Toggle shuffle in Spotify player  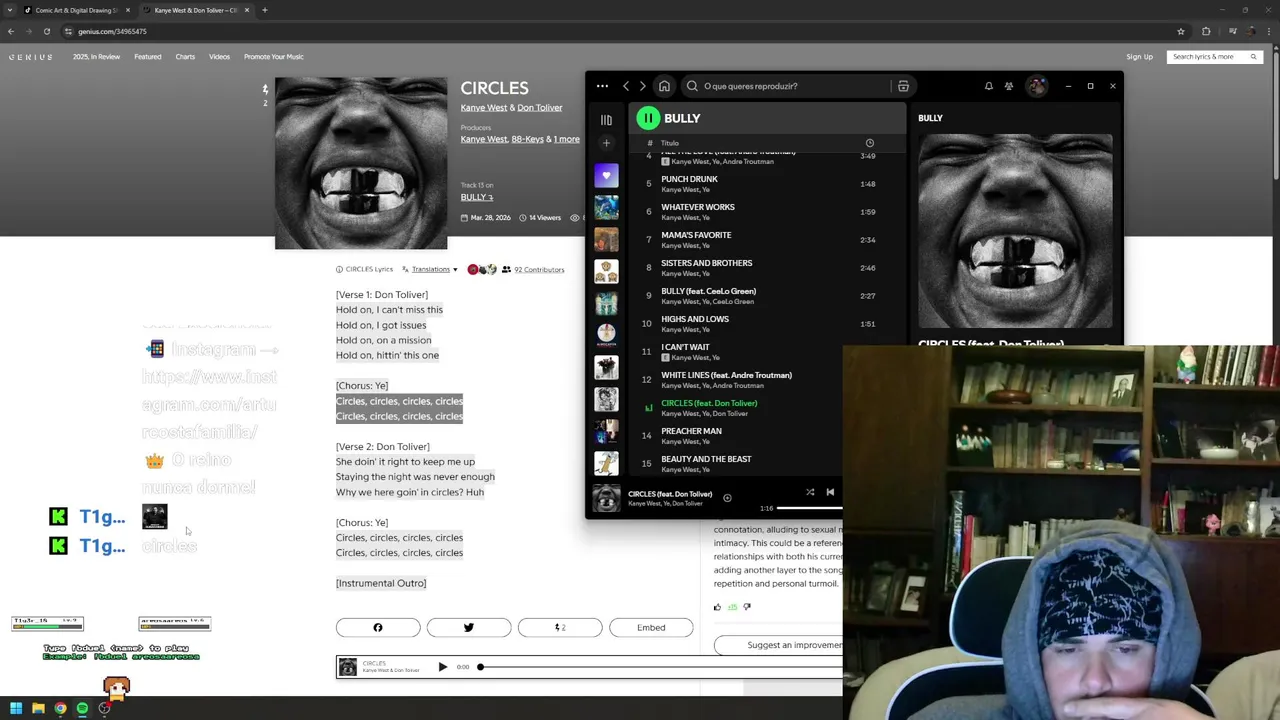click(x=810, y=492)
